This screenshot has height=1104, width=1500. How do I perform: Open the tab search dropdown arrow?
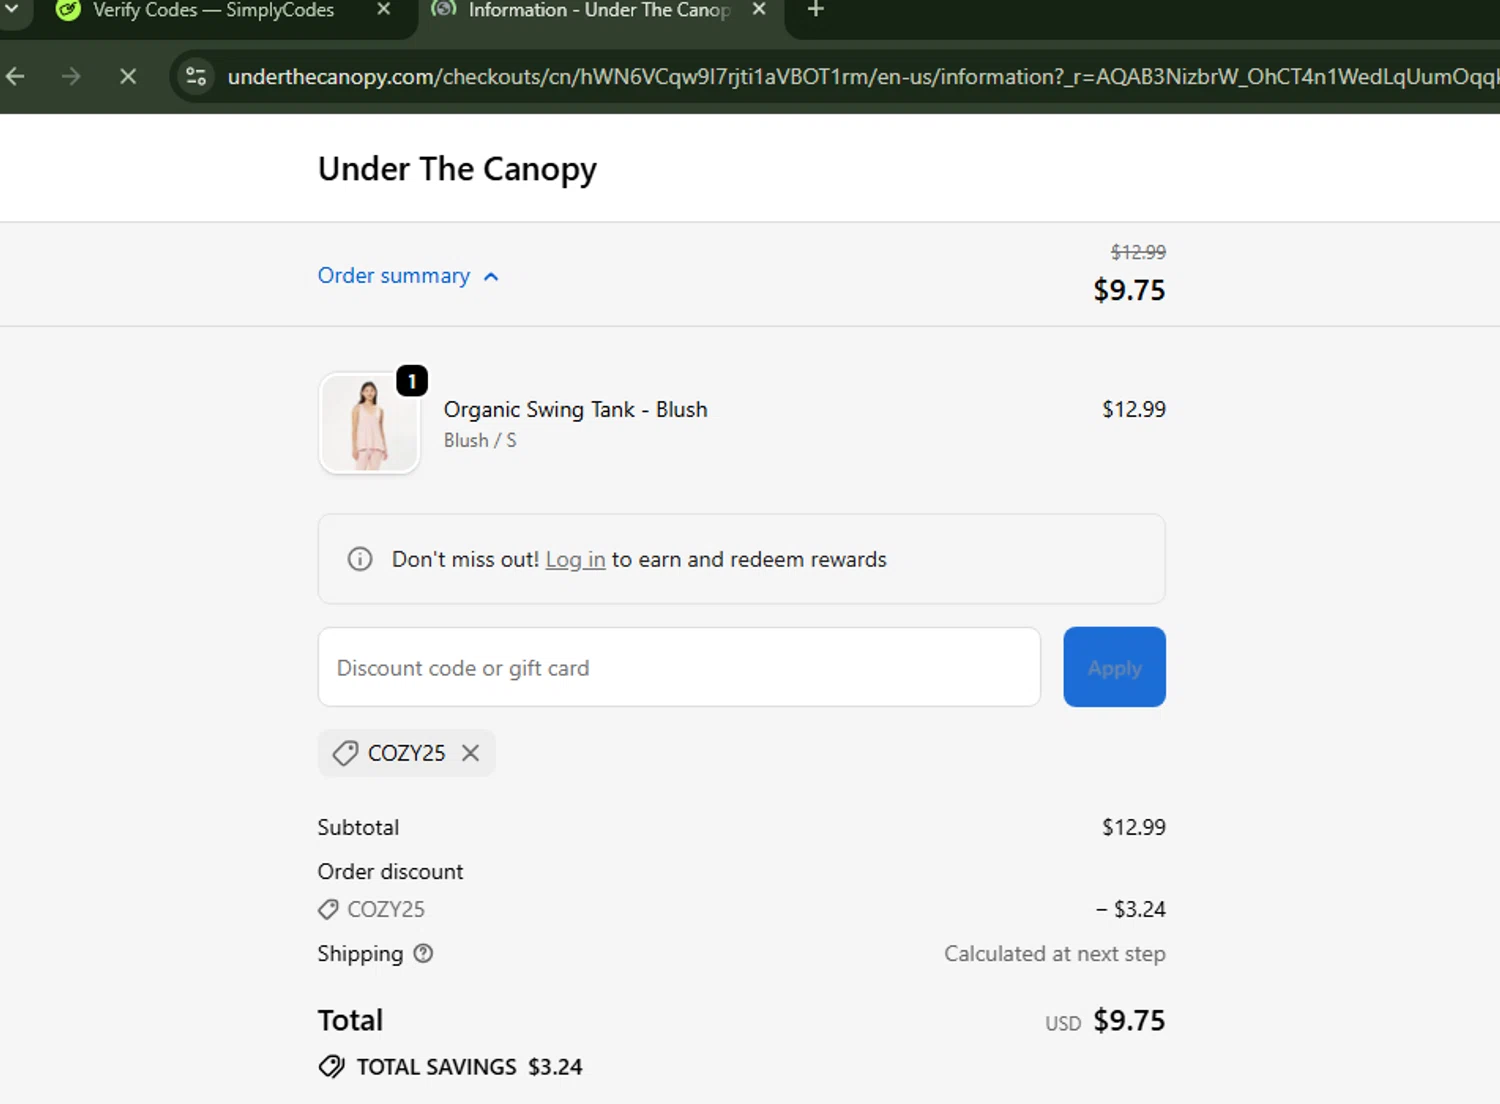point(12,10)
